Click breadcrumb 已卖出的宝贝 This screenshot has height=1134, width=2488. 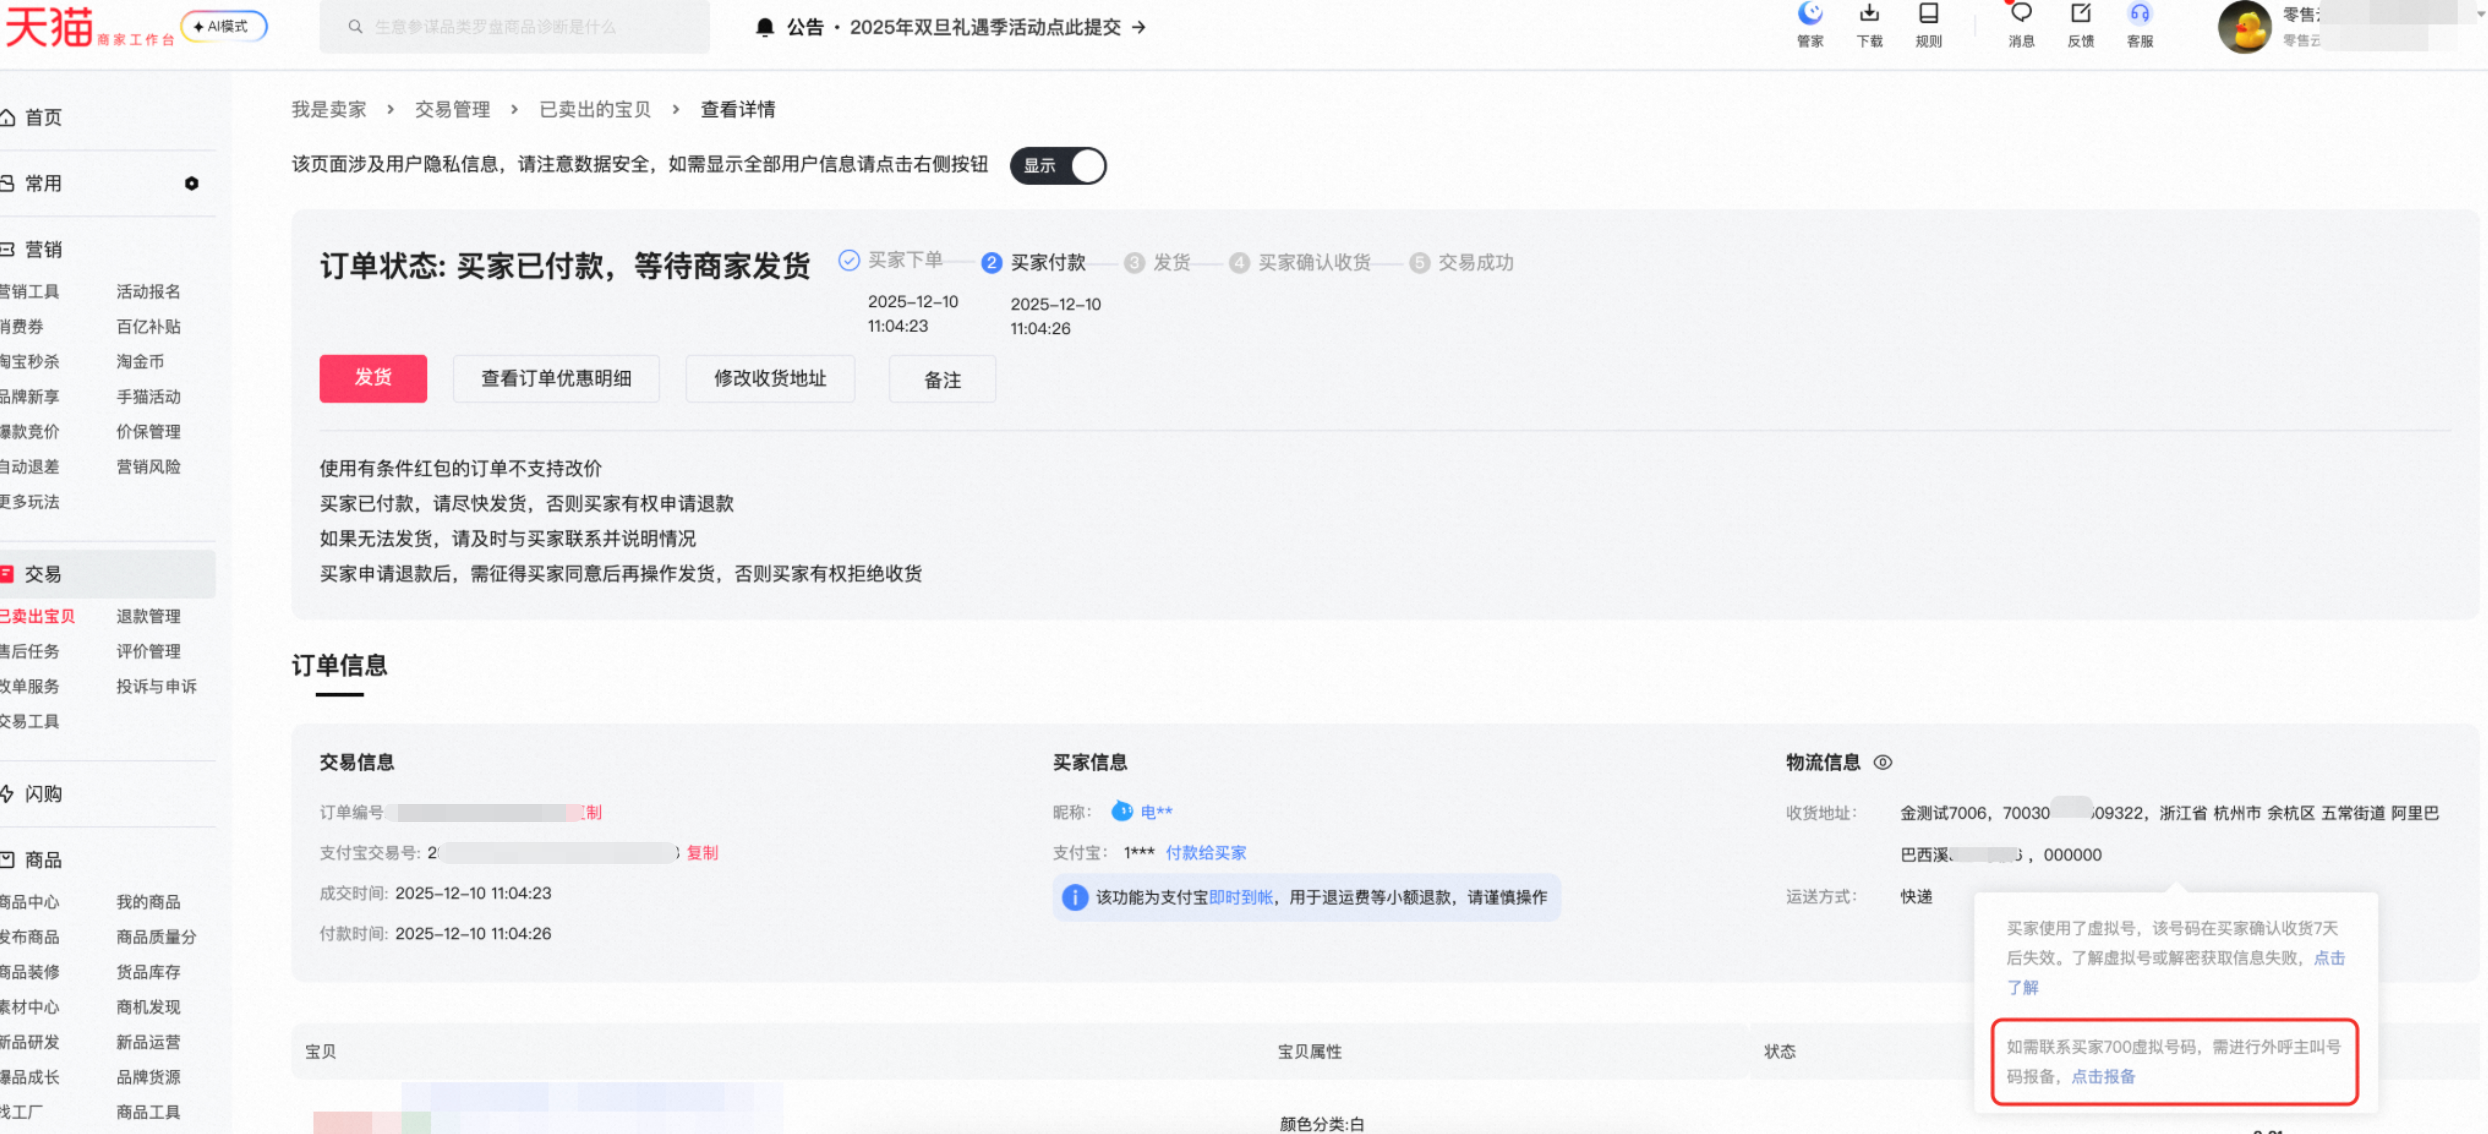(595, 109)
